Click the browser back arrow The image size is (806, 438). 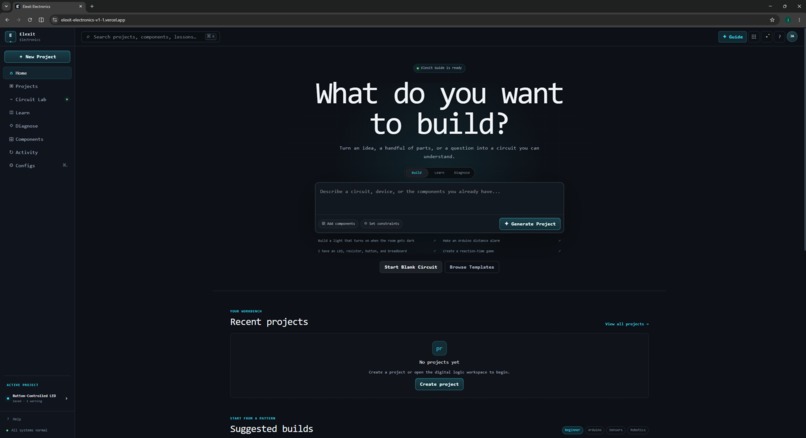(7, 20)
